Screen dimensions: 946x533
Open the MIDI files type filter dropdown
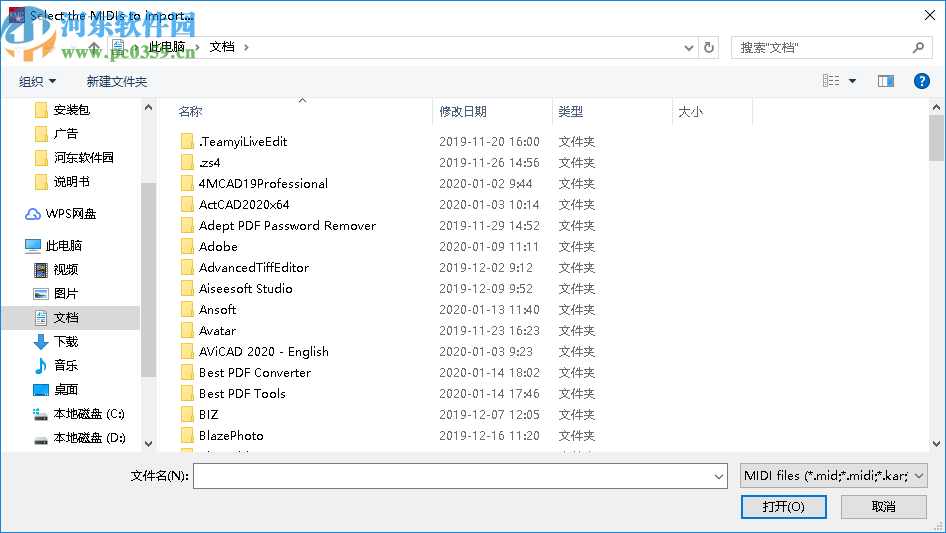[x=834, y=476]
